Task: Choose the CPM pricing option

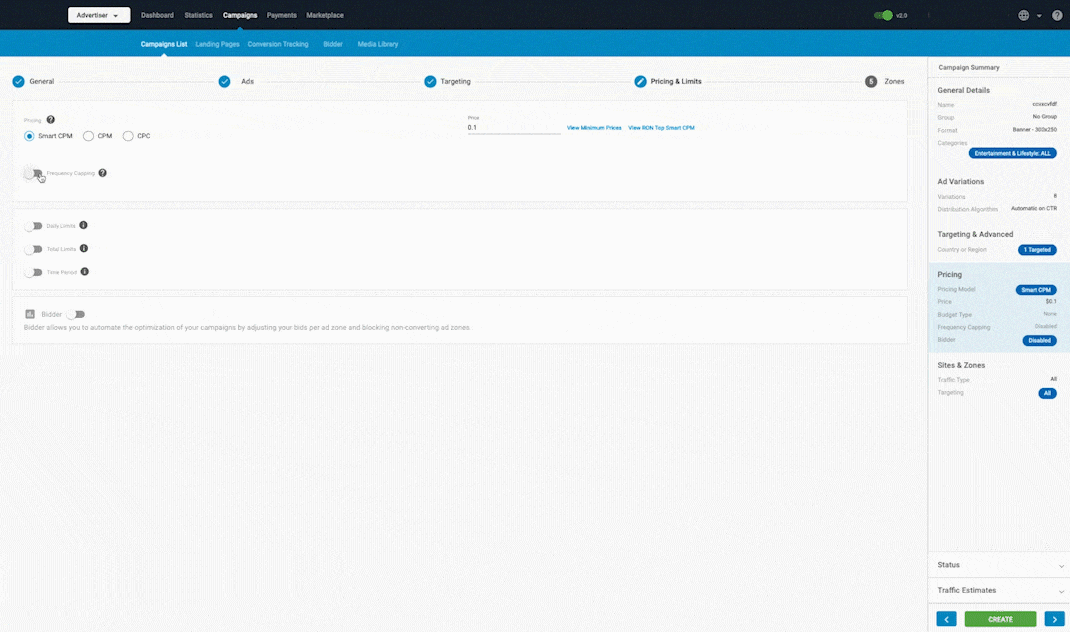Action: click(89, 136)
